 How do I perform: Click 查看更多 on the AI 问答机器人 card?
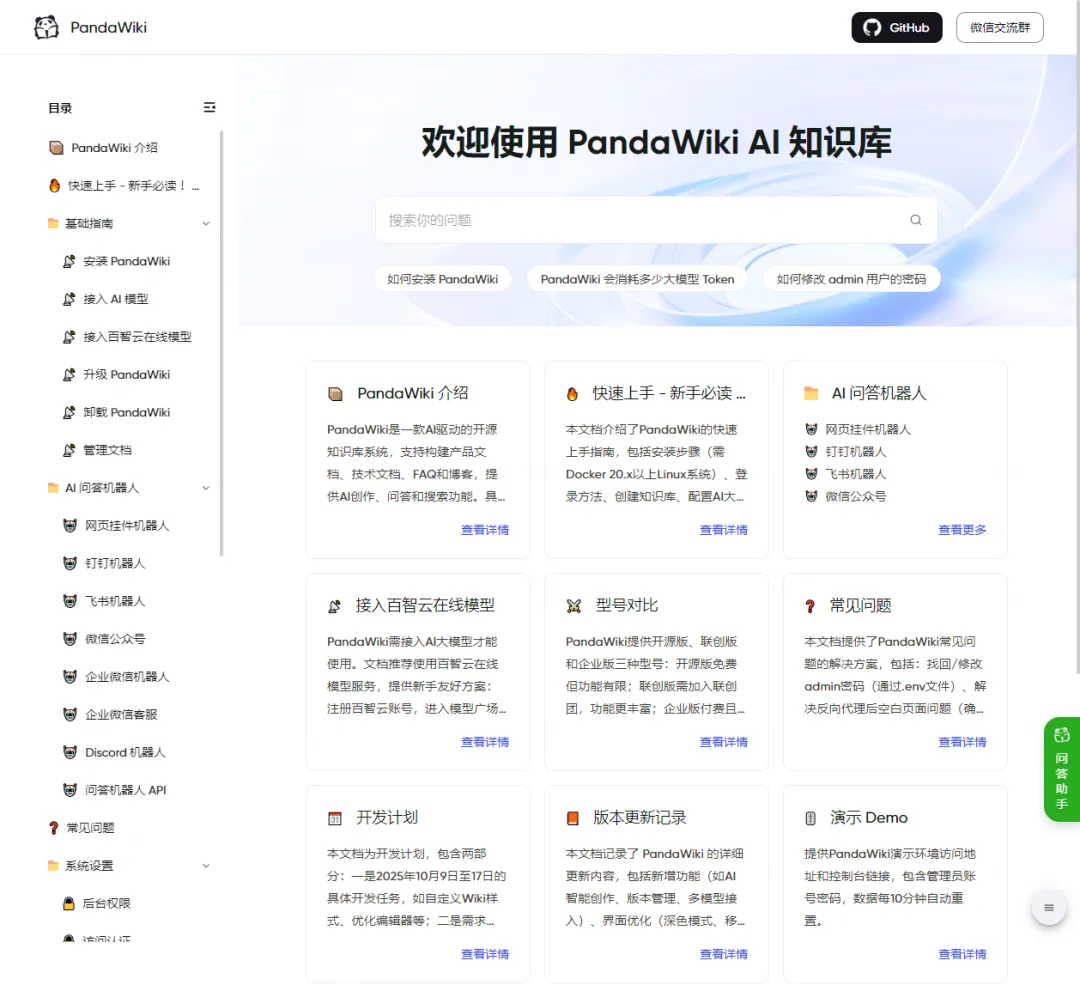(962, 530)
